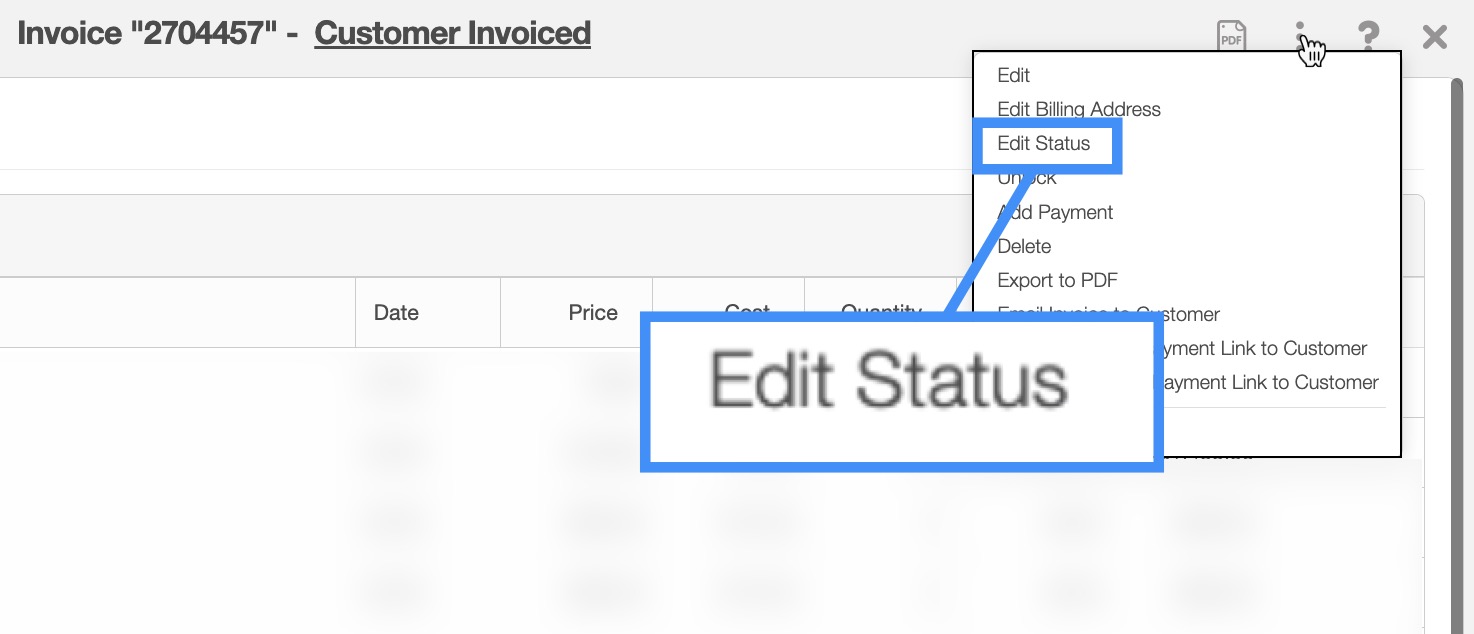
Task: Click the Price column header
Action: coord(593,313)
